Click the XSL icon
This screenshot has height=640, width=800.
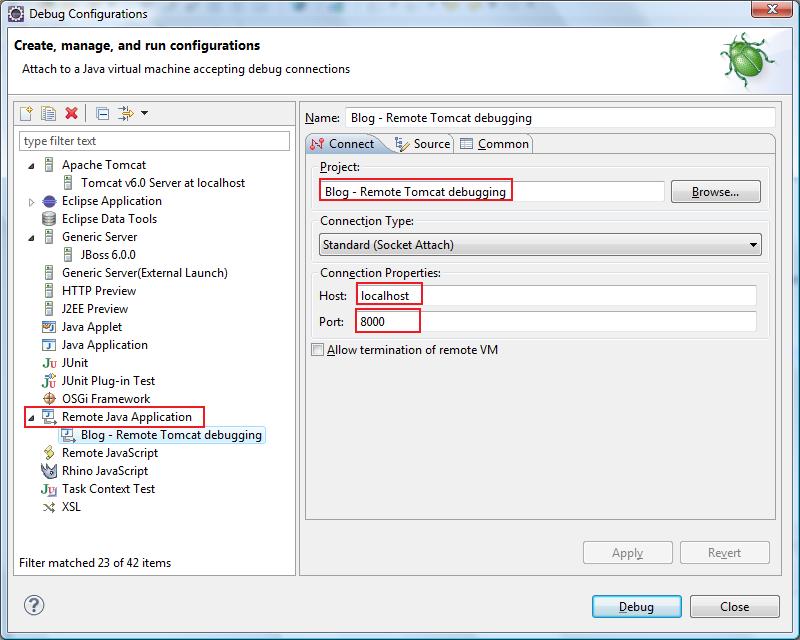coord(49,507)
